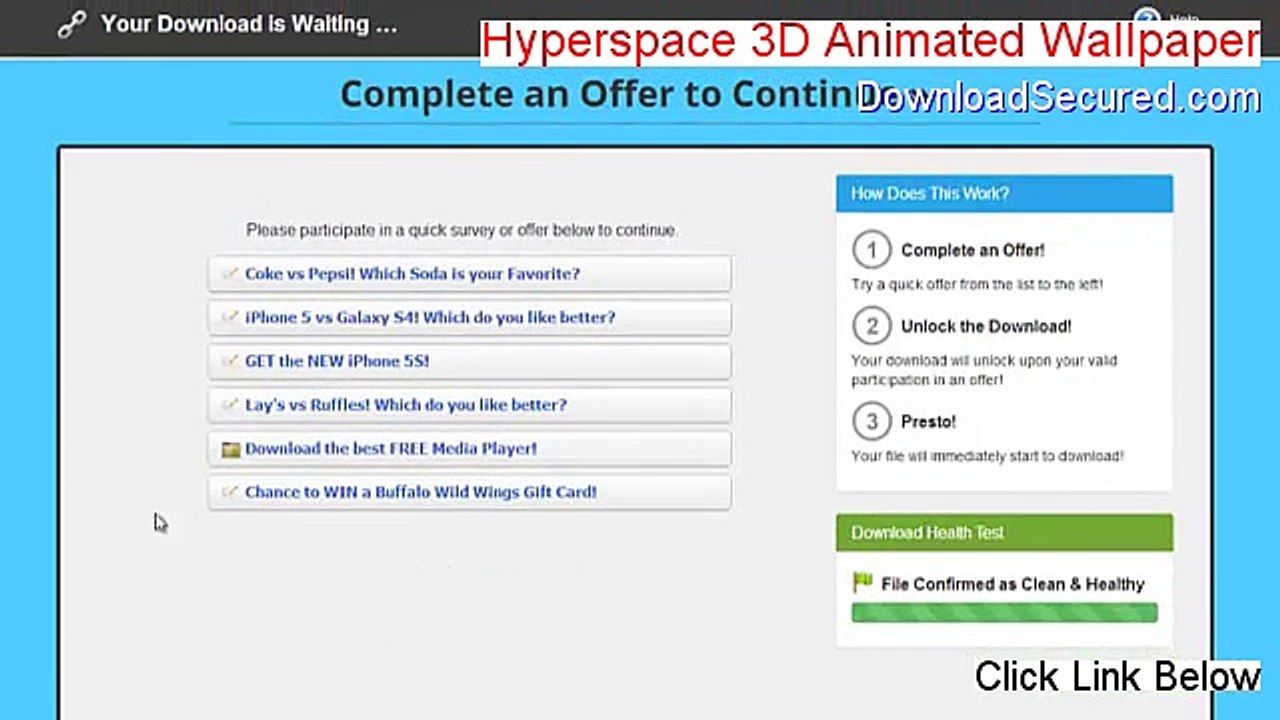Click the 'Presto!' step title
Image resolution: width=1280 pixels, height=720 pixels.
point(928,422)
